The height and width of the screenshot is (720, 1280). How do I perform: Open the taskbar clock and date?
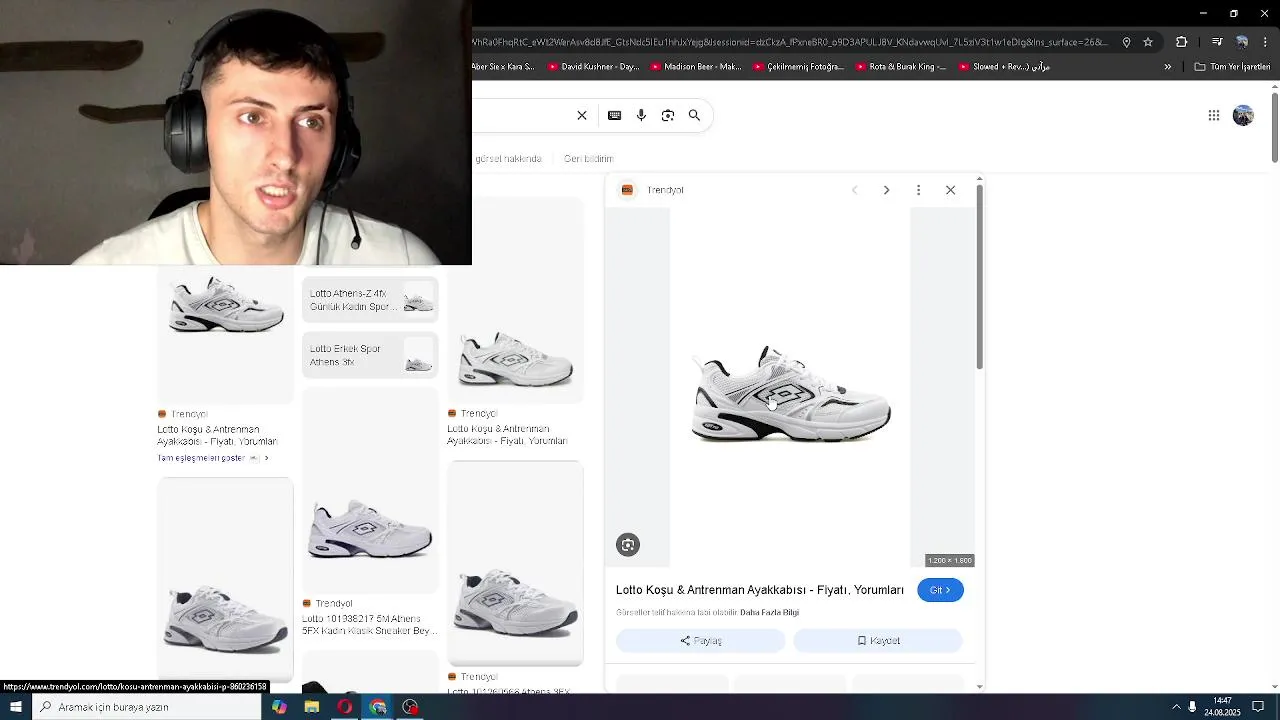pos(1222,707)
